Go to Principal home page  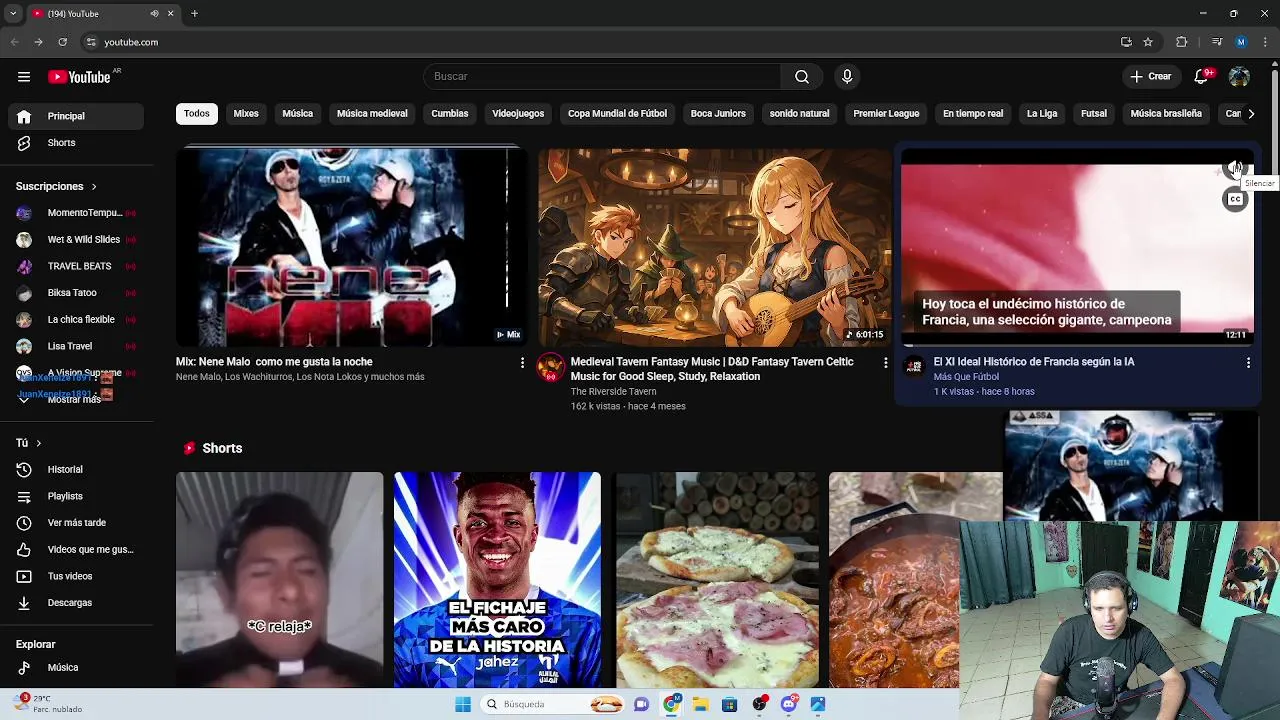(x=77, y=116)
